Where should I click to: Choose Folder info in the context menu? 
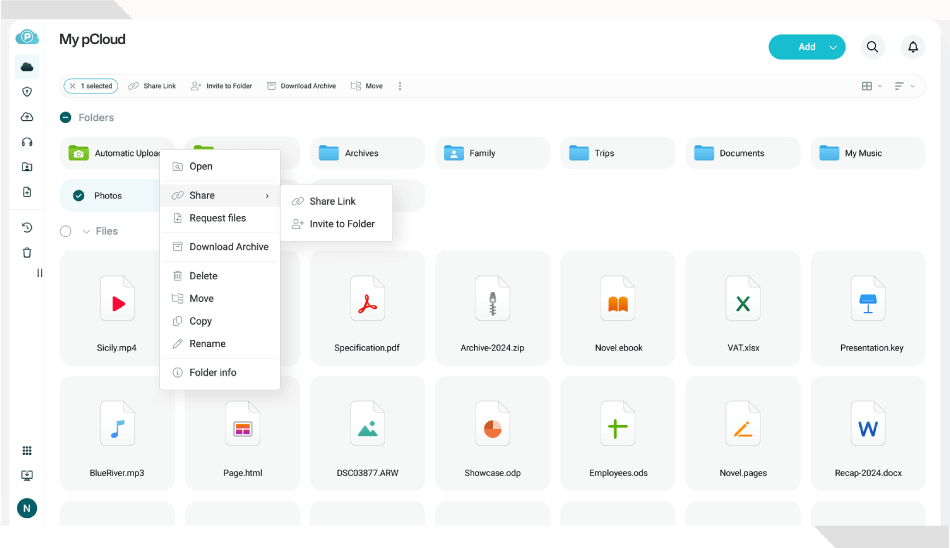(x=220, y=372)
